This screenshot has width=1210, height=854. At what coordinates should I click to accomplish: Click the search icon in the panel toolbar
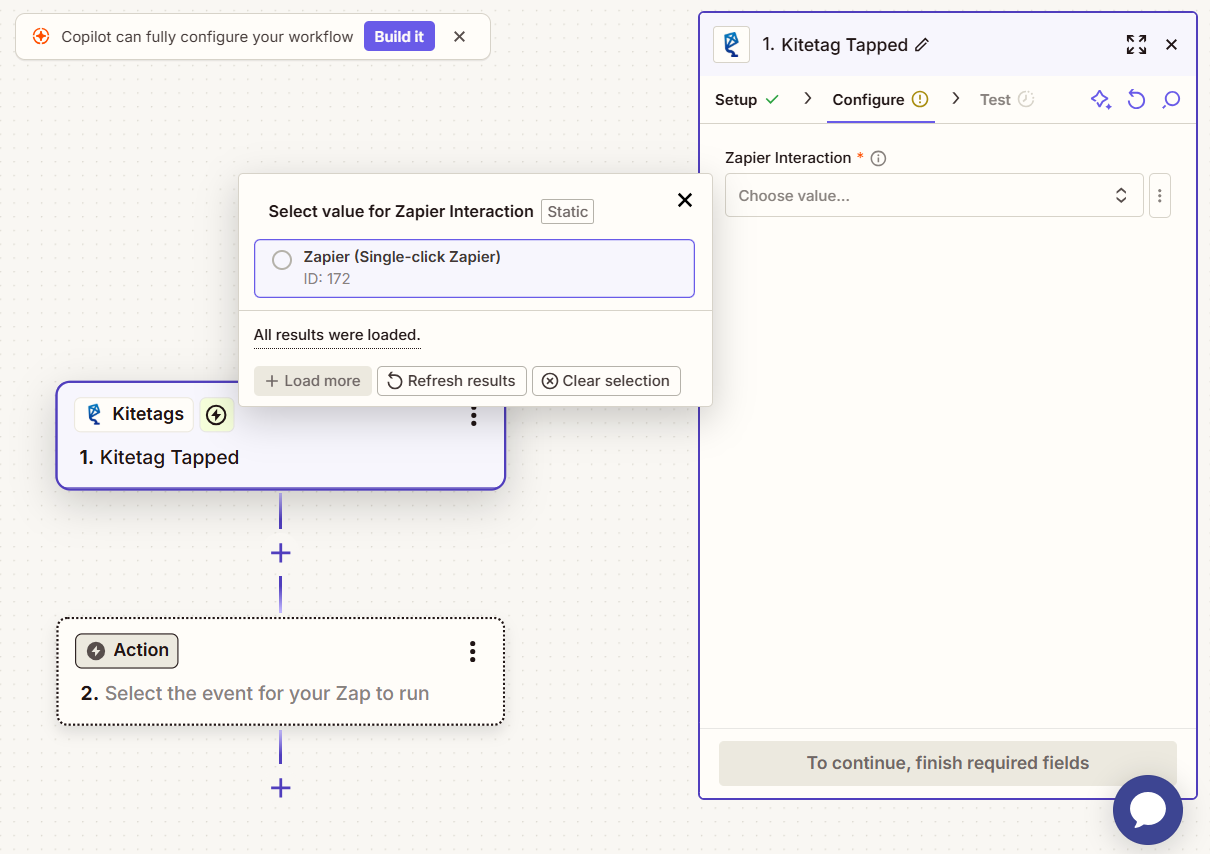[x=1171, y=100]
